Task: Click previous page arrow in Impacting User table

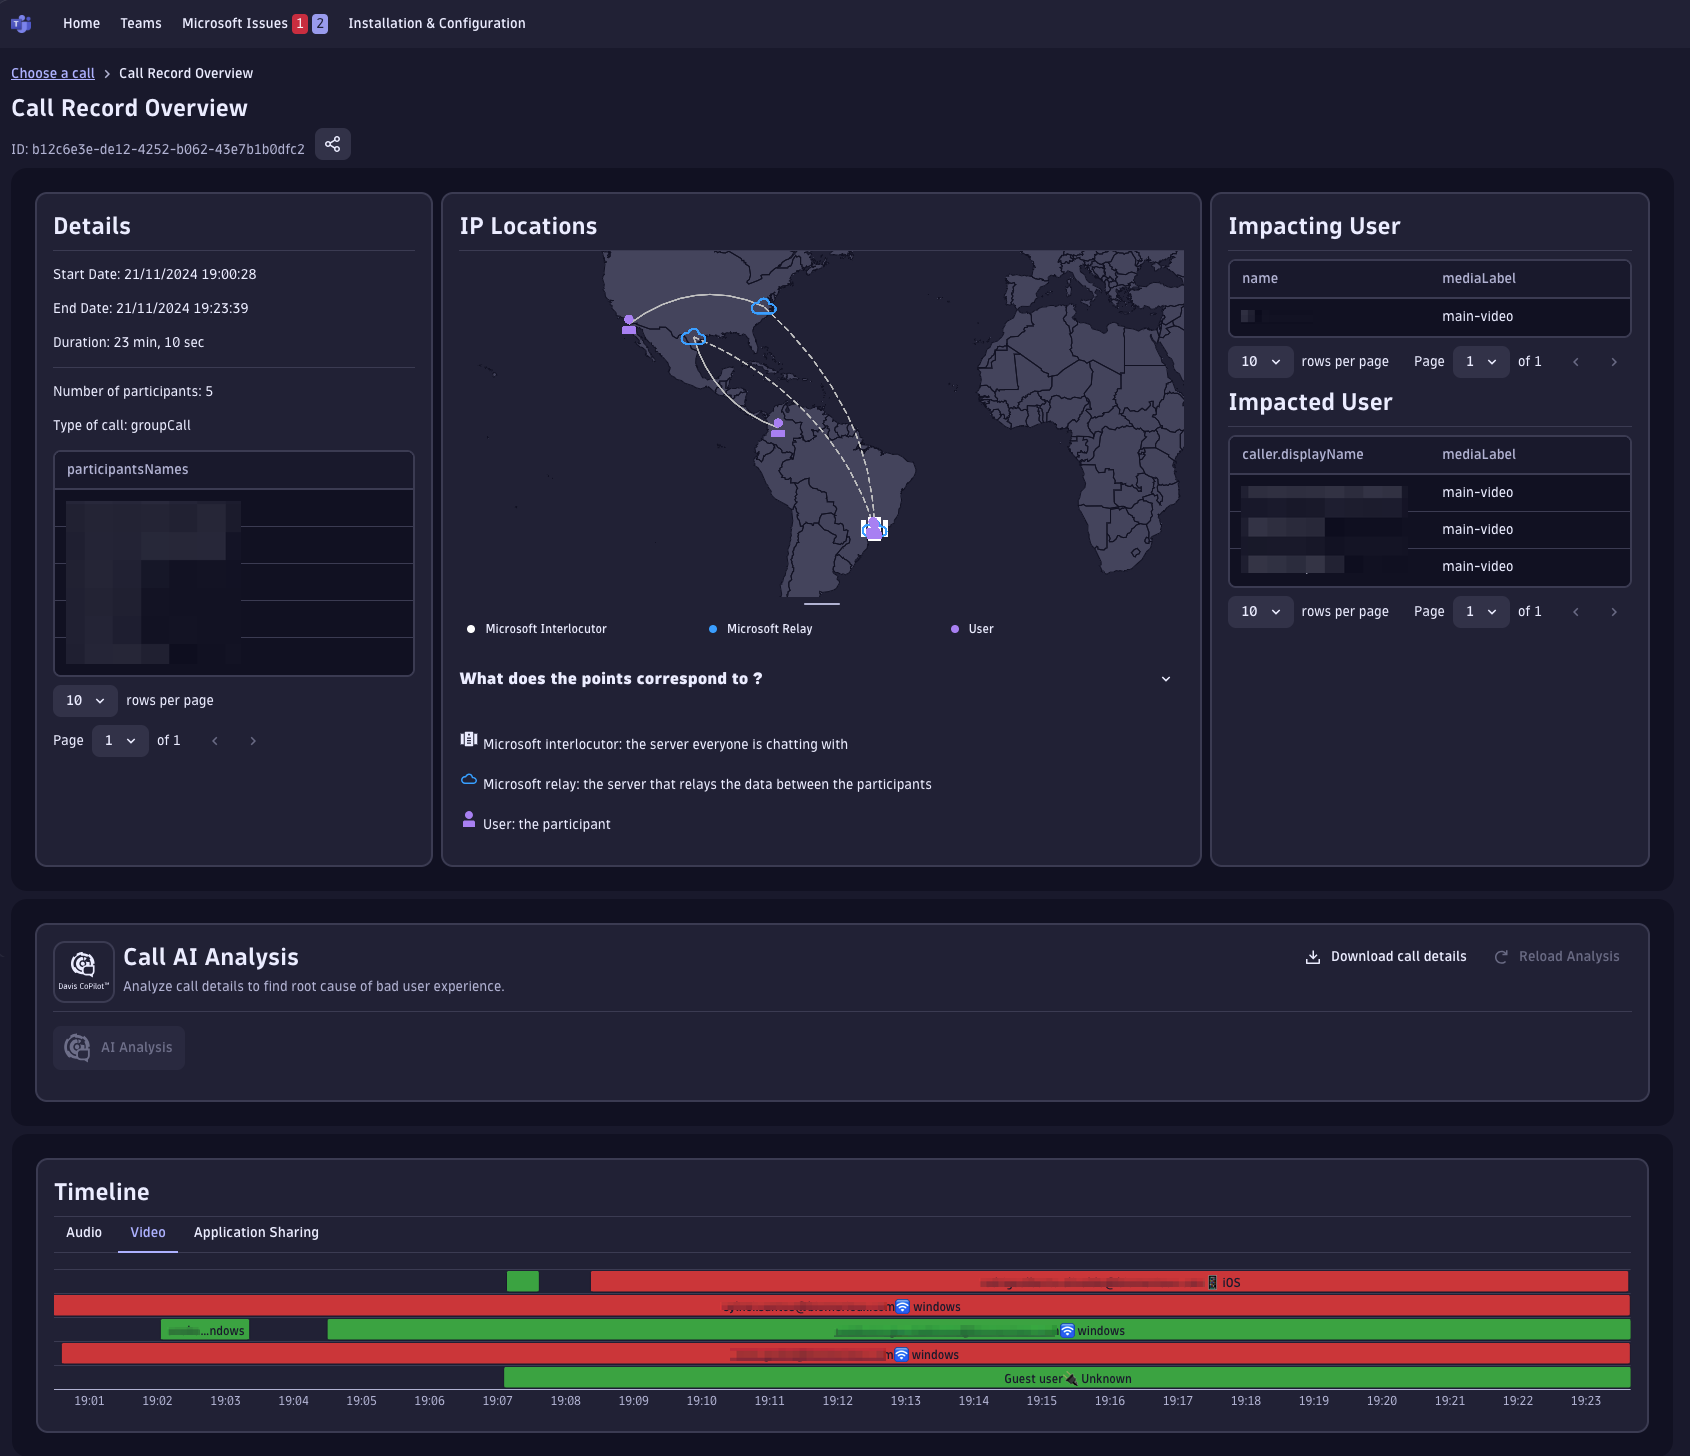Action: click(x=1576, y=362)
